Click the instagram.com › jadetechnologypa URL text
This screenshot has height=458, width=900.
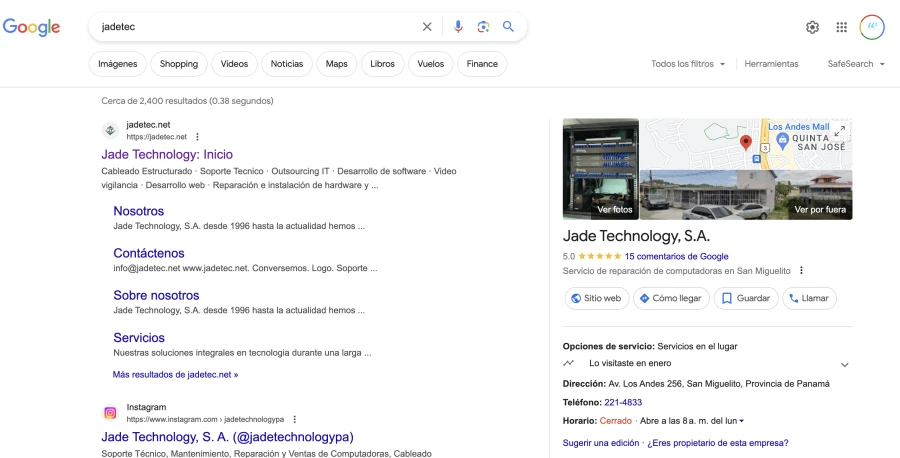(x=205, y=420)
